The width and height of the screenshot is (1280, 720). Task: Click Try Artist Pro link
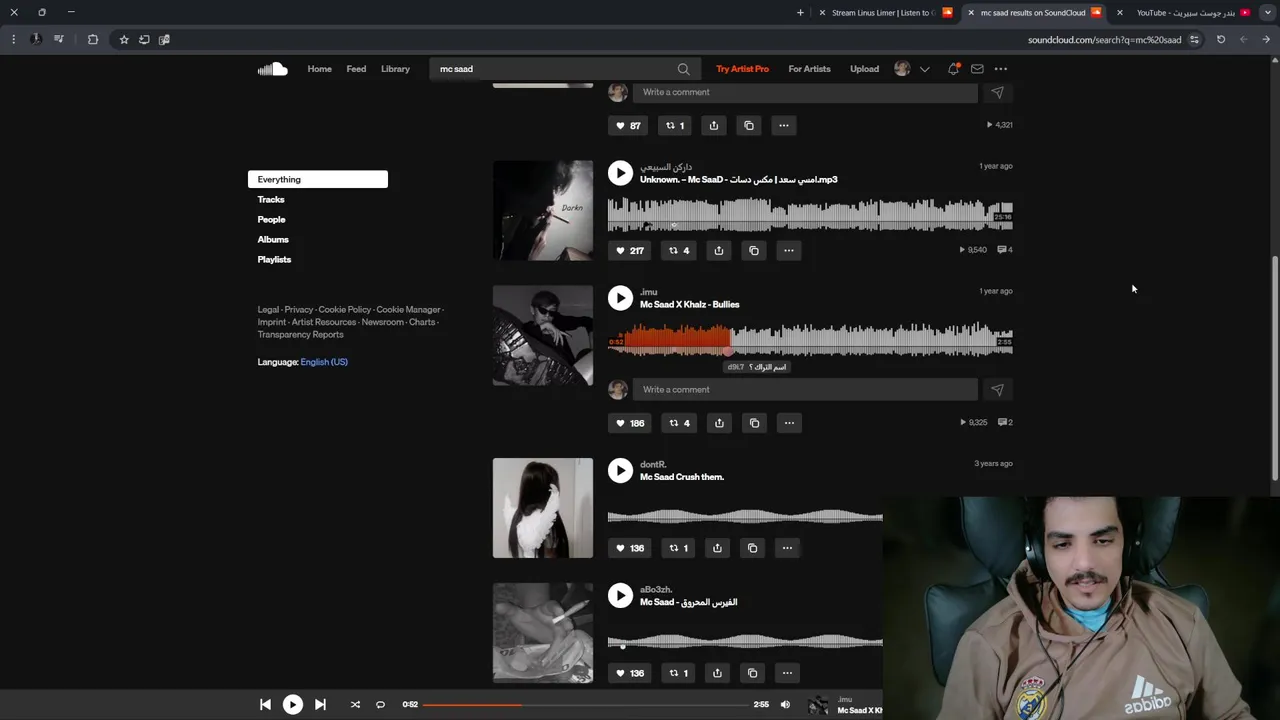742,69
